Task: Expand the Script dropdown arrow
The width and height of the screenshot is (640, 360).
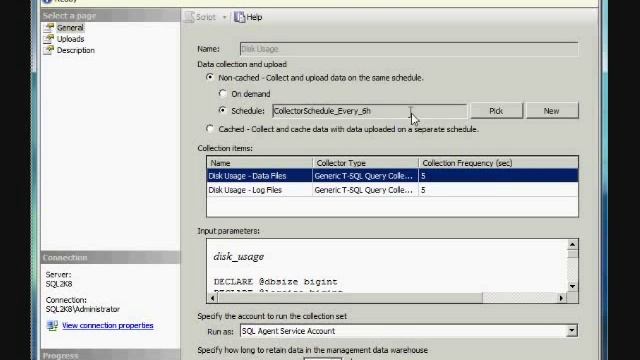Action: (224, 17)
